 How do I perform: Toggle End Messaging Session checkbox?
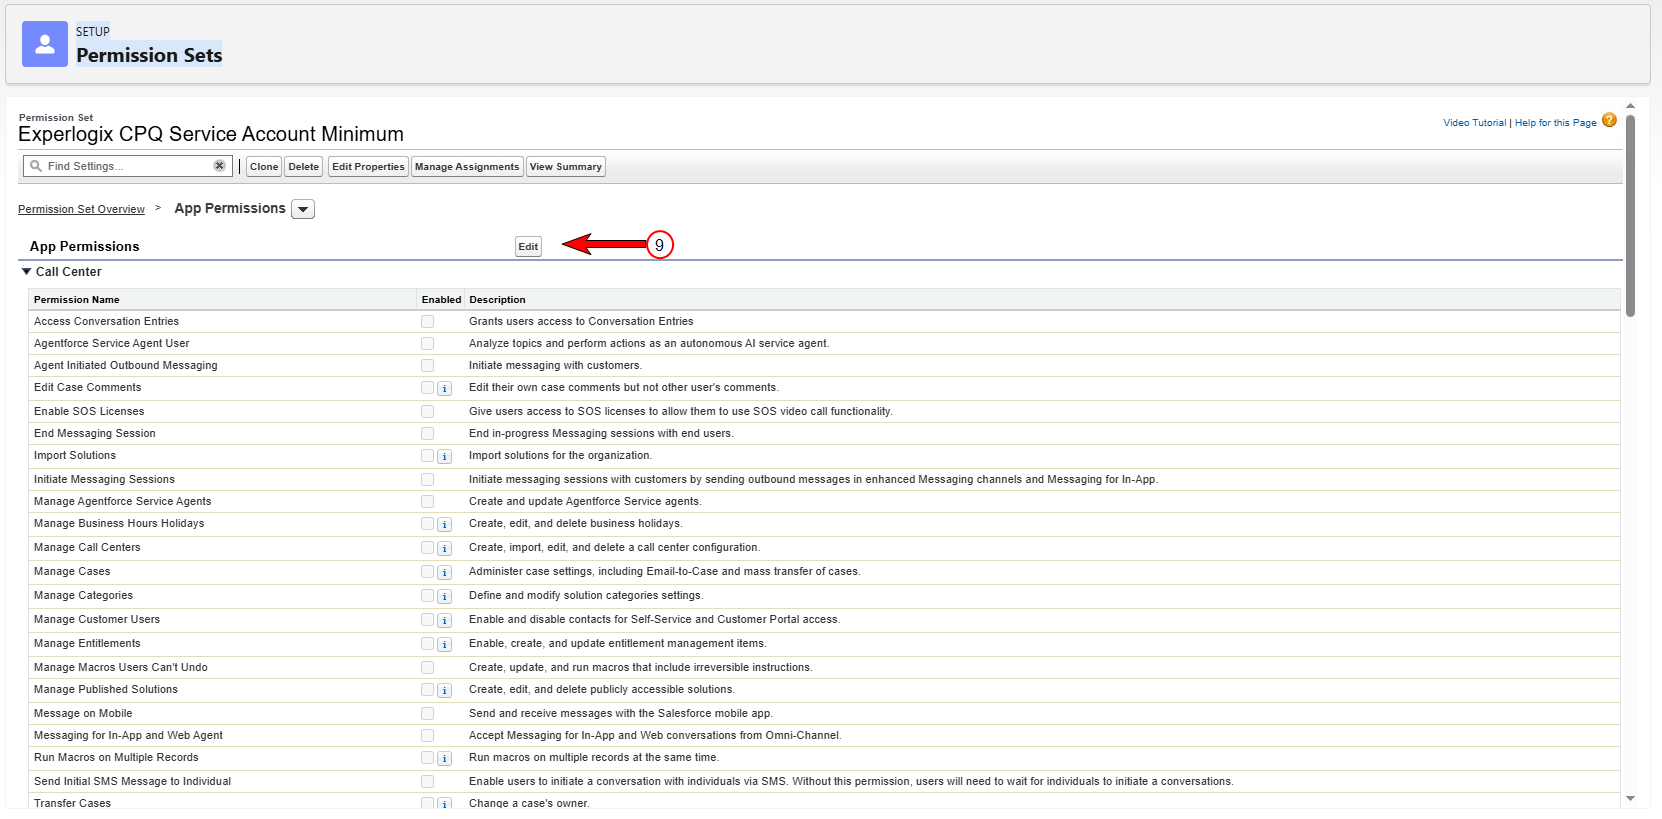click(427, 433)
